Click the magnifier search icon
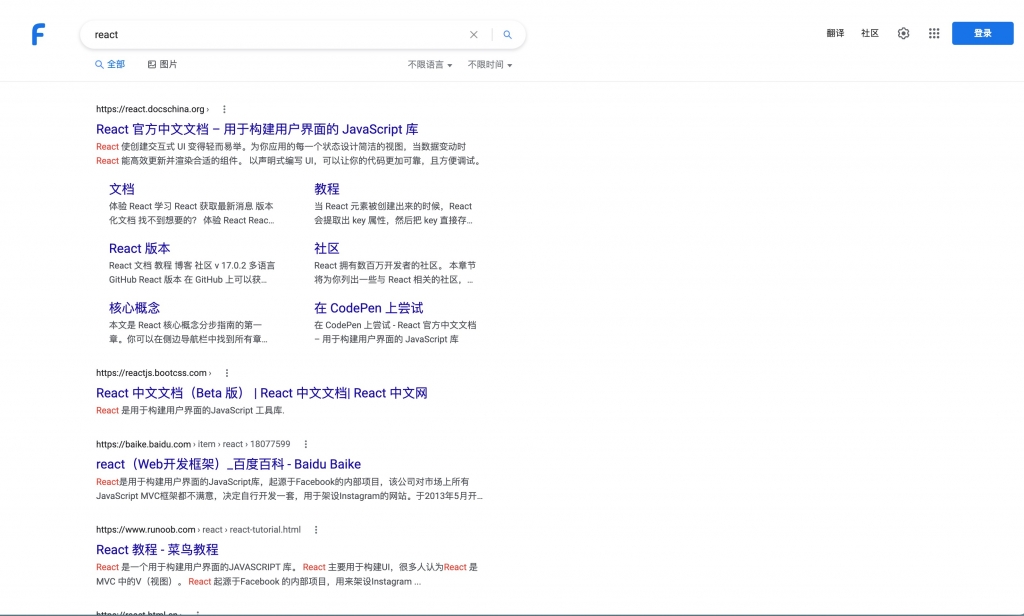 (x=507, y=35)
